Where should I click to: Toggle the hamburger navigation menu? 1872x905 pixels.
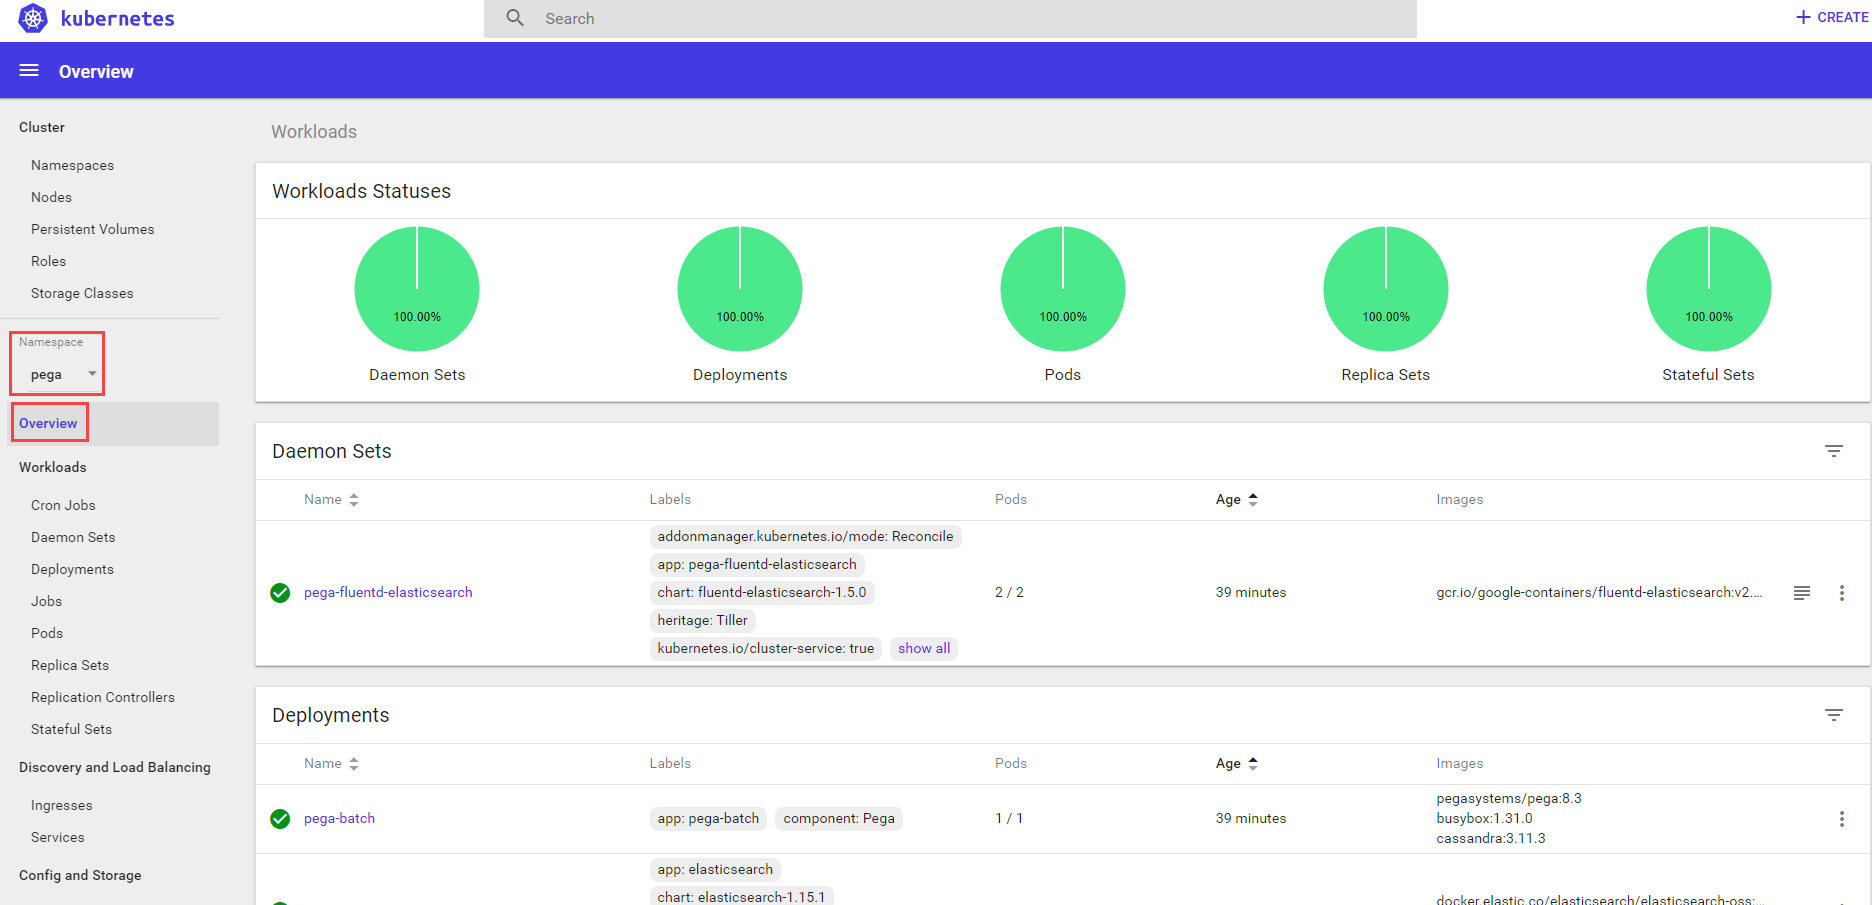tap(29, 71)
